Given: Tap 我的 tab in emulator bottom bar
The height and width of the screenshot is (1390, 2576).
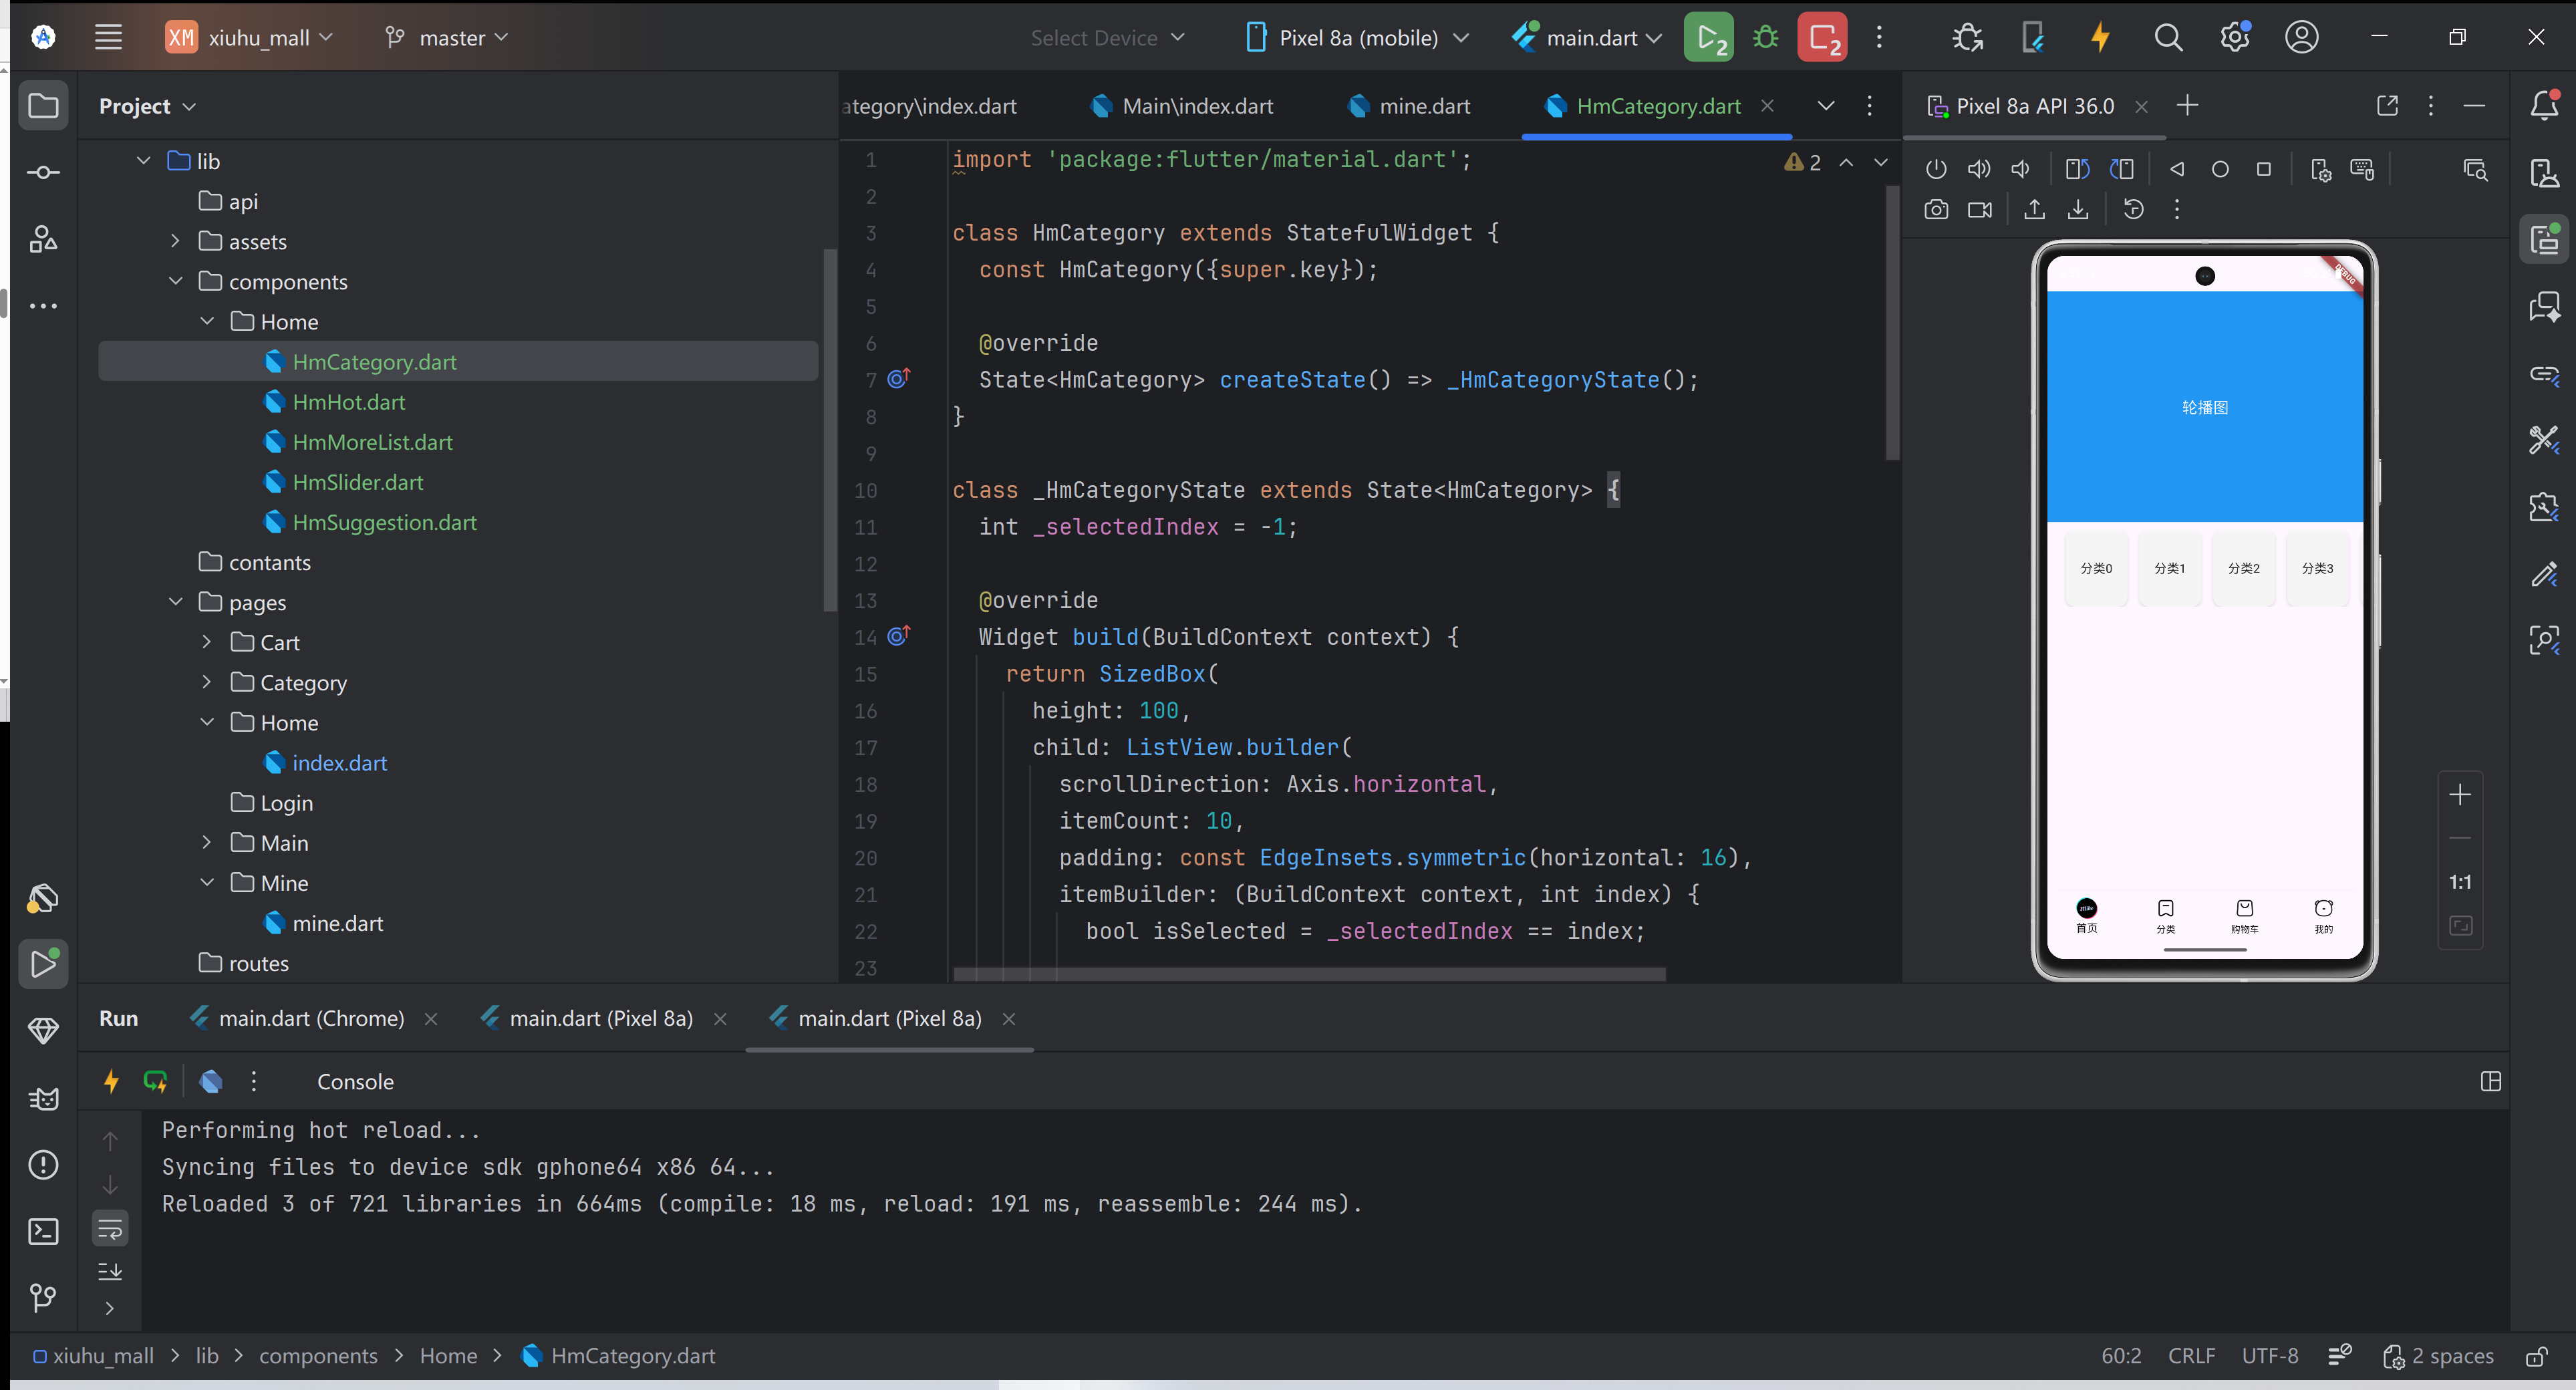Looking at the screenshot, I should pos(2323,915).
